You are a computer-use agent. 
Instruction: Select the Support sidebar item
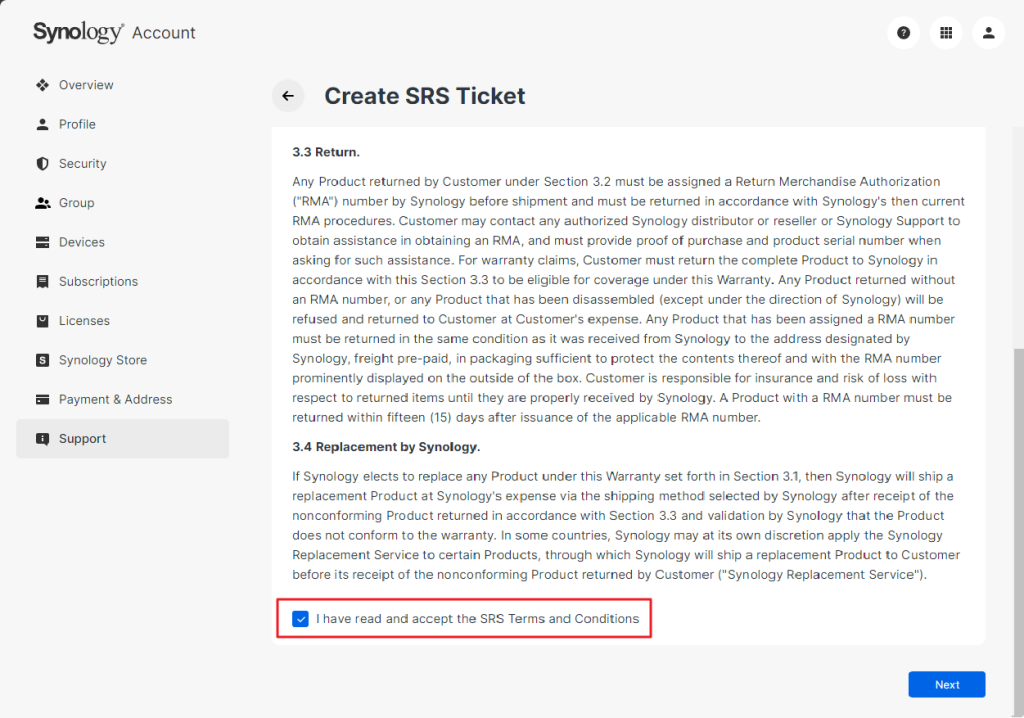123,438
